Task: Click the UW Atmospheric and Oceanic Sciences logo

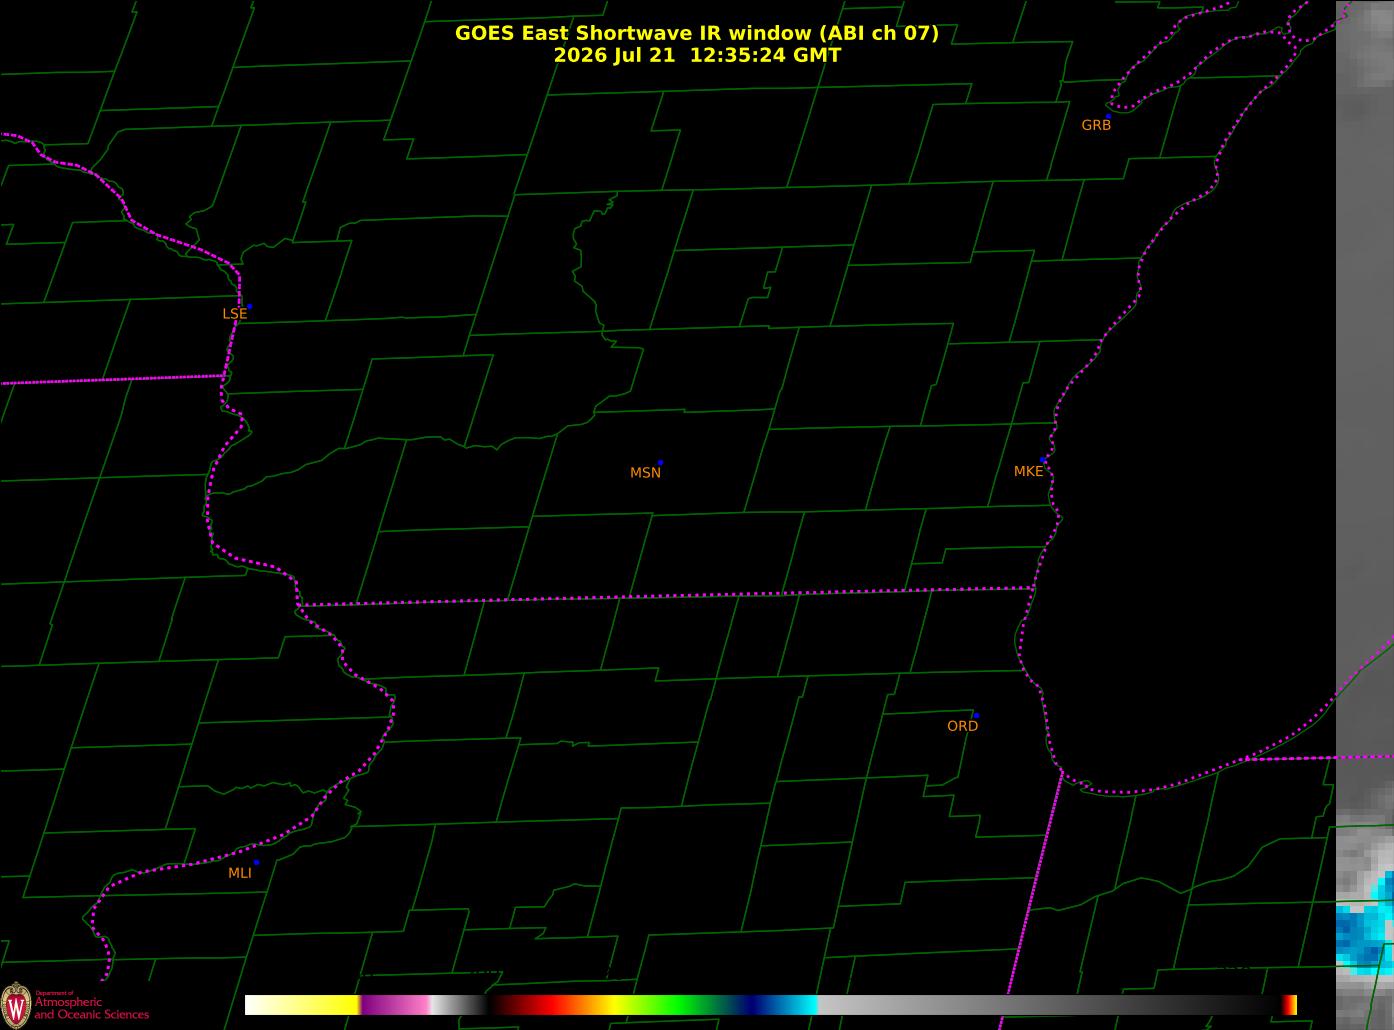Action: point(75,1003)
